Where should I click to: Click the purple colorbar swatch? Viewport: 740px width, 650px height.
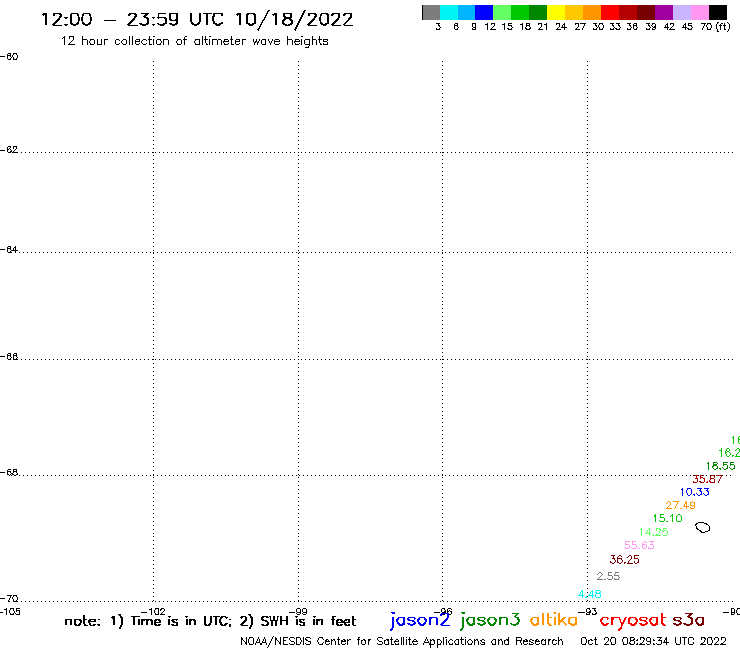click(664, 12)
